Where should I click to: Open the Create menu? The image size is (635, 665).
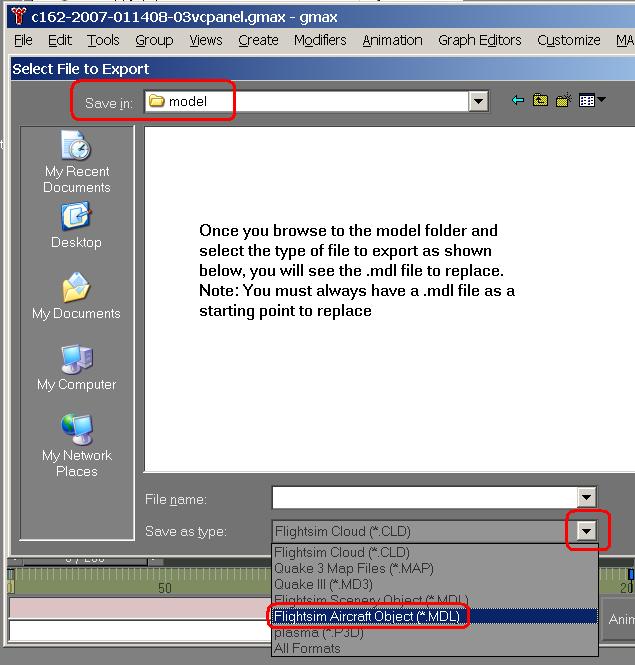258,40
